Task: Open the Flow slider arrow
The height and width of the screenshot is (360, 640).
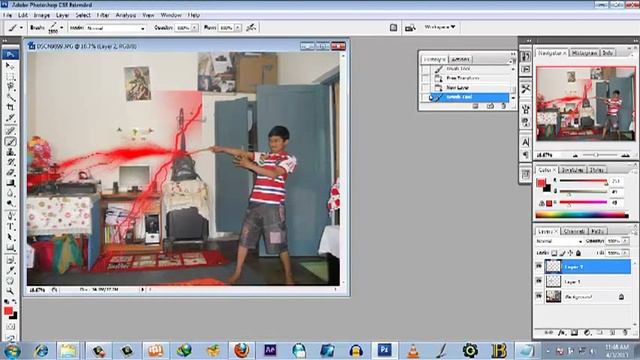Action: coord(238,28)
